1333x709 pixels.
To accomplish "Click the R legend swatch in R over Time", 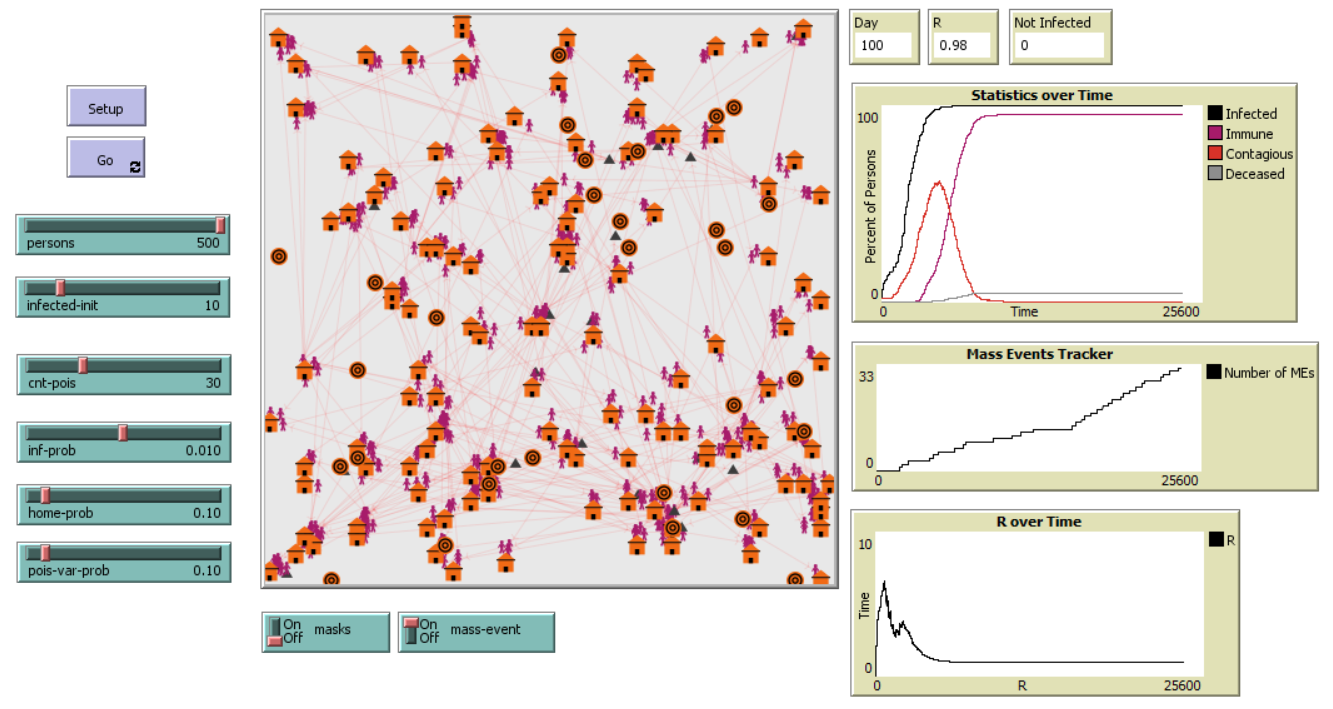I will [1216, 540].
